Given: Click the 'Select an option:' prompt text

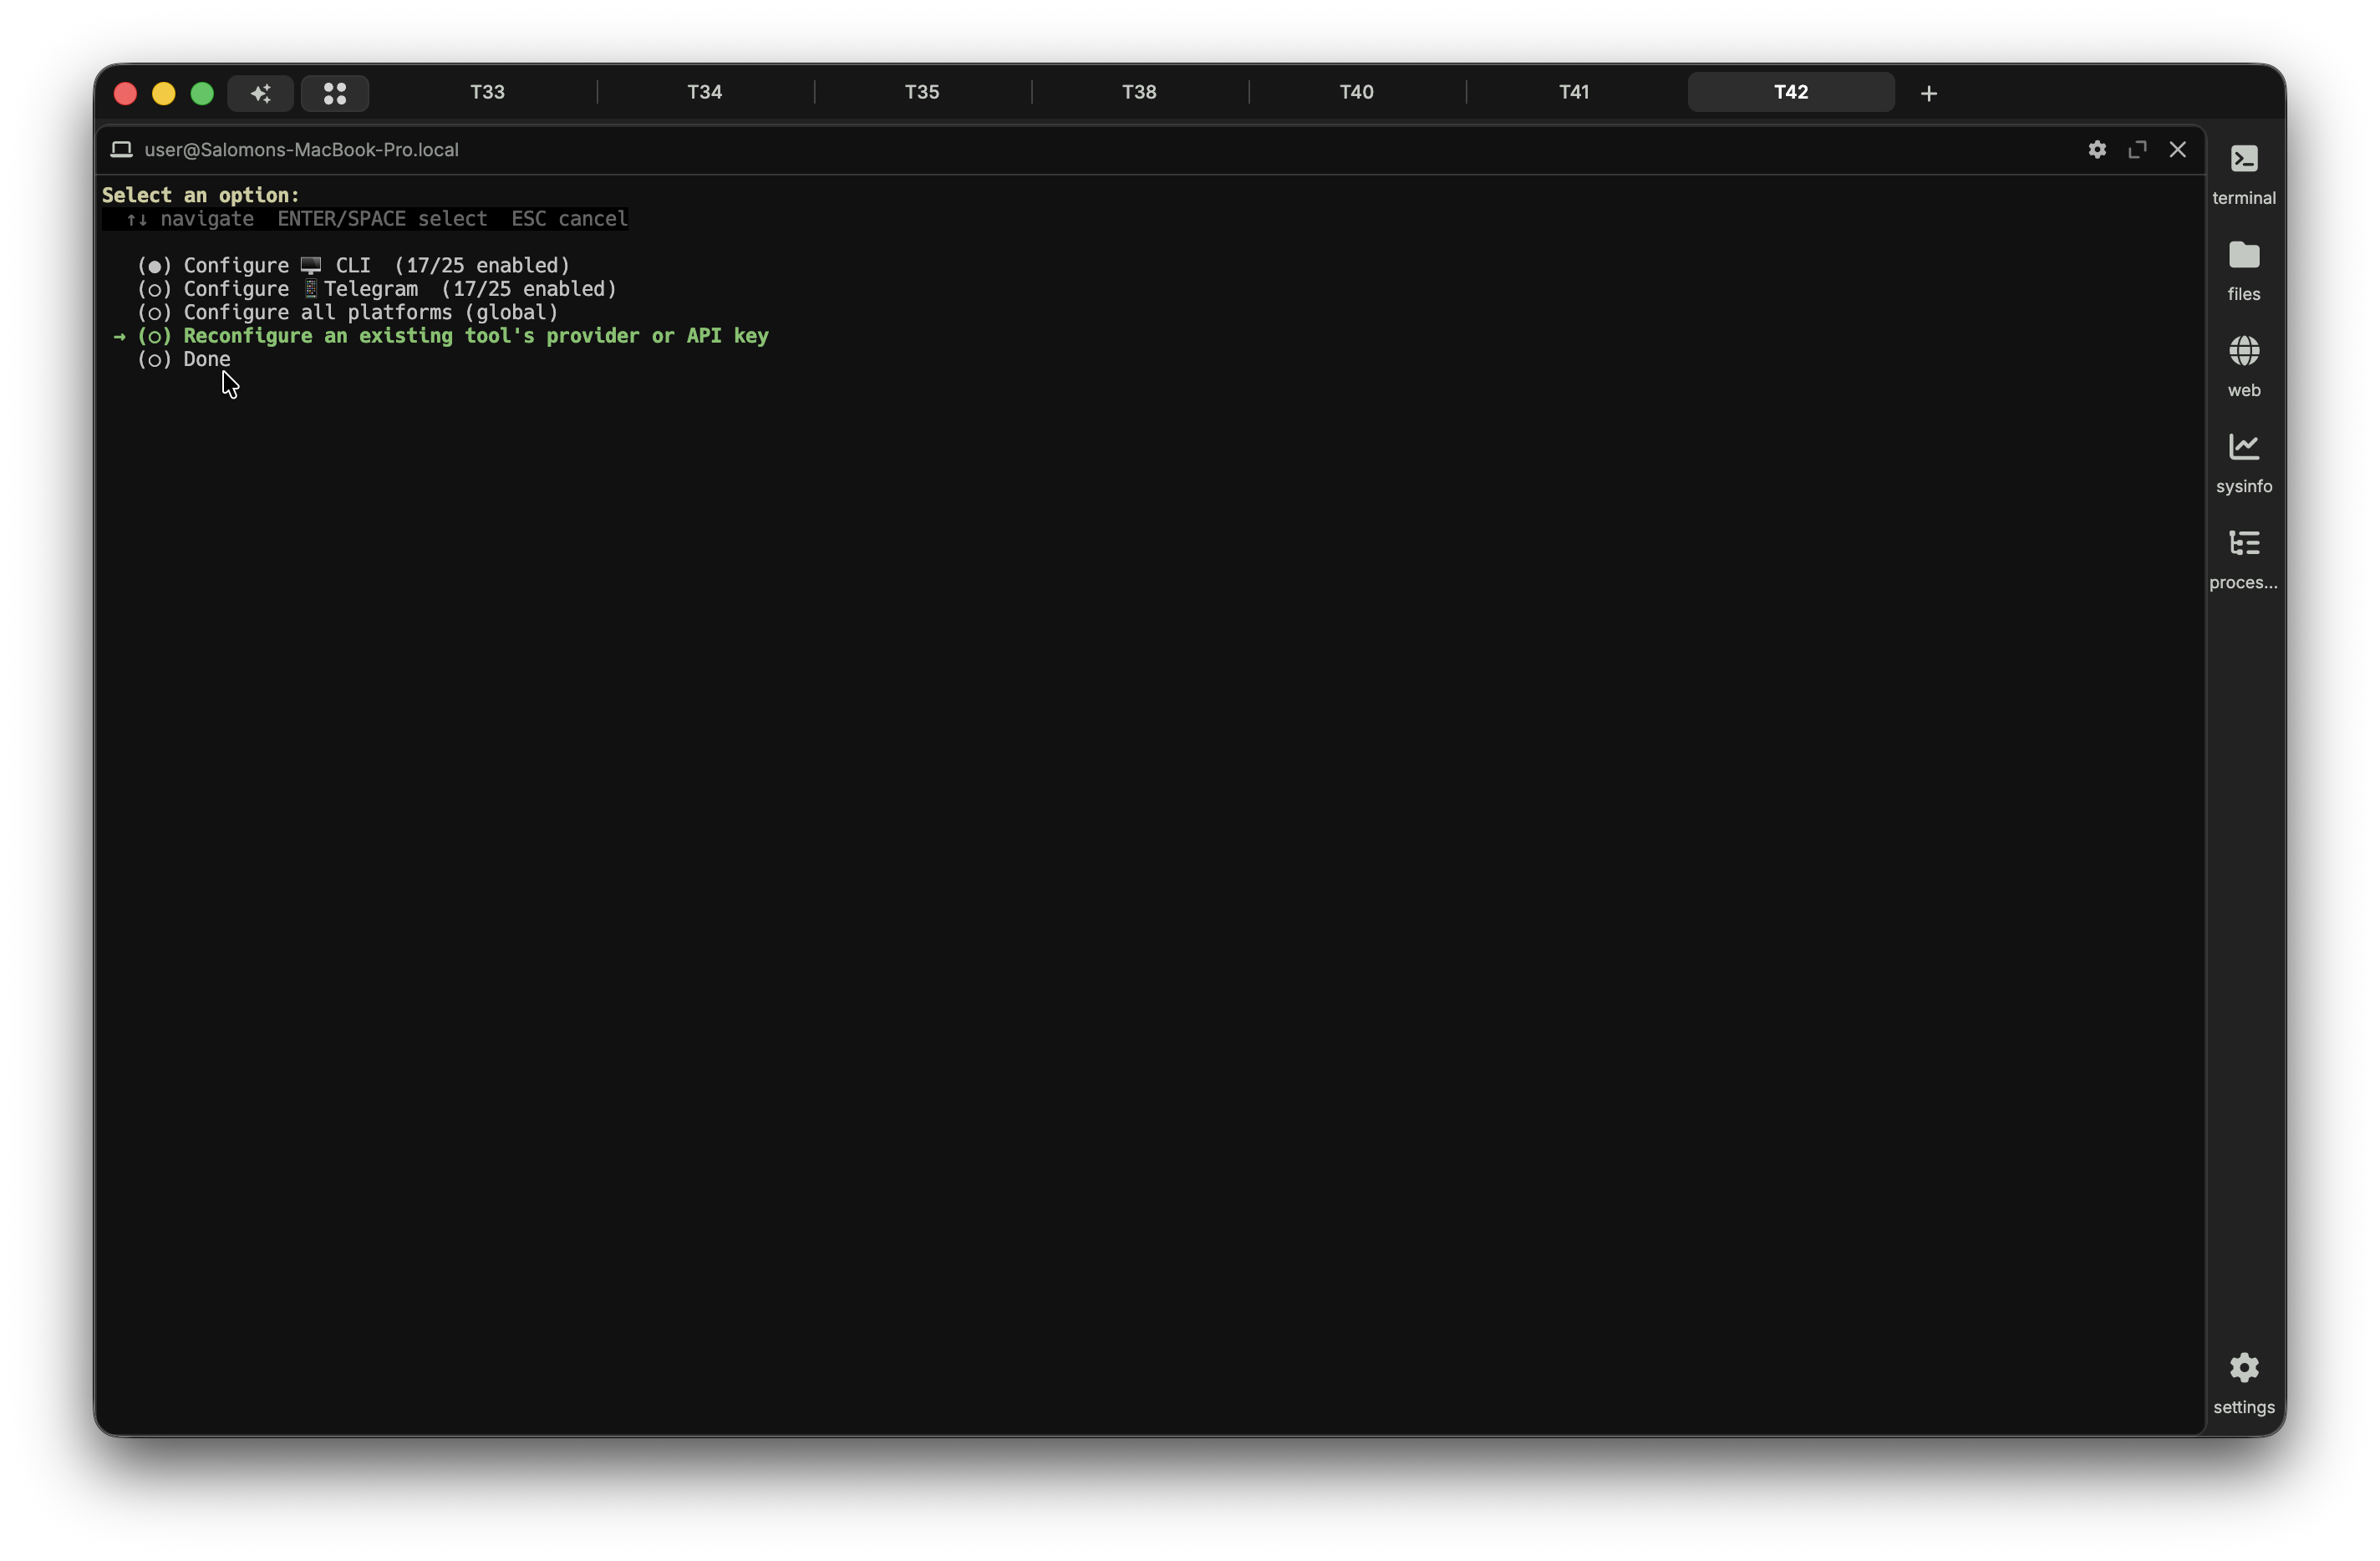Looking at the screenshot, I should click(x=200, y=195).
